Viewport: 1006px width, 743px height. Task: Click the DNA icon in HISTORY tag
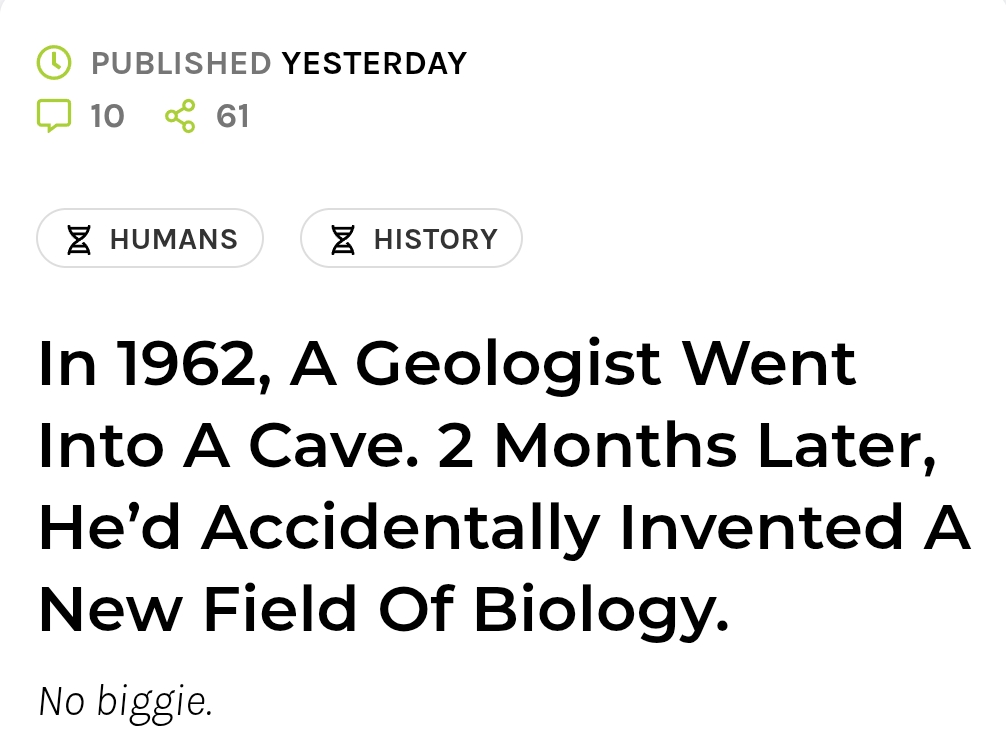click(343, 240)
